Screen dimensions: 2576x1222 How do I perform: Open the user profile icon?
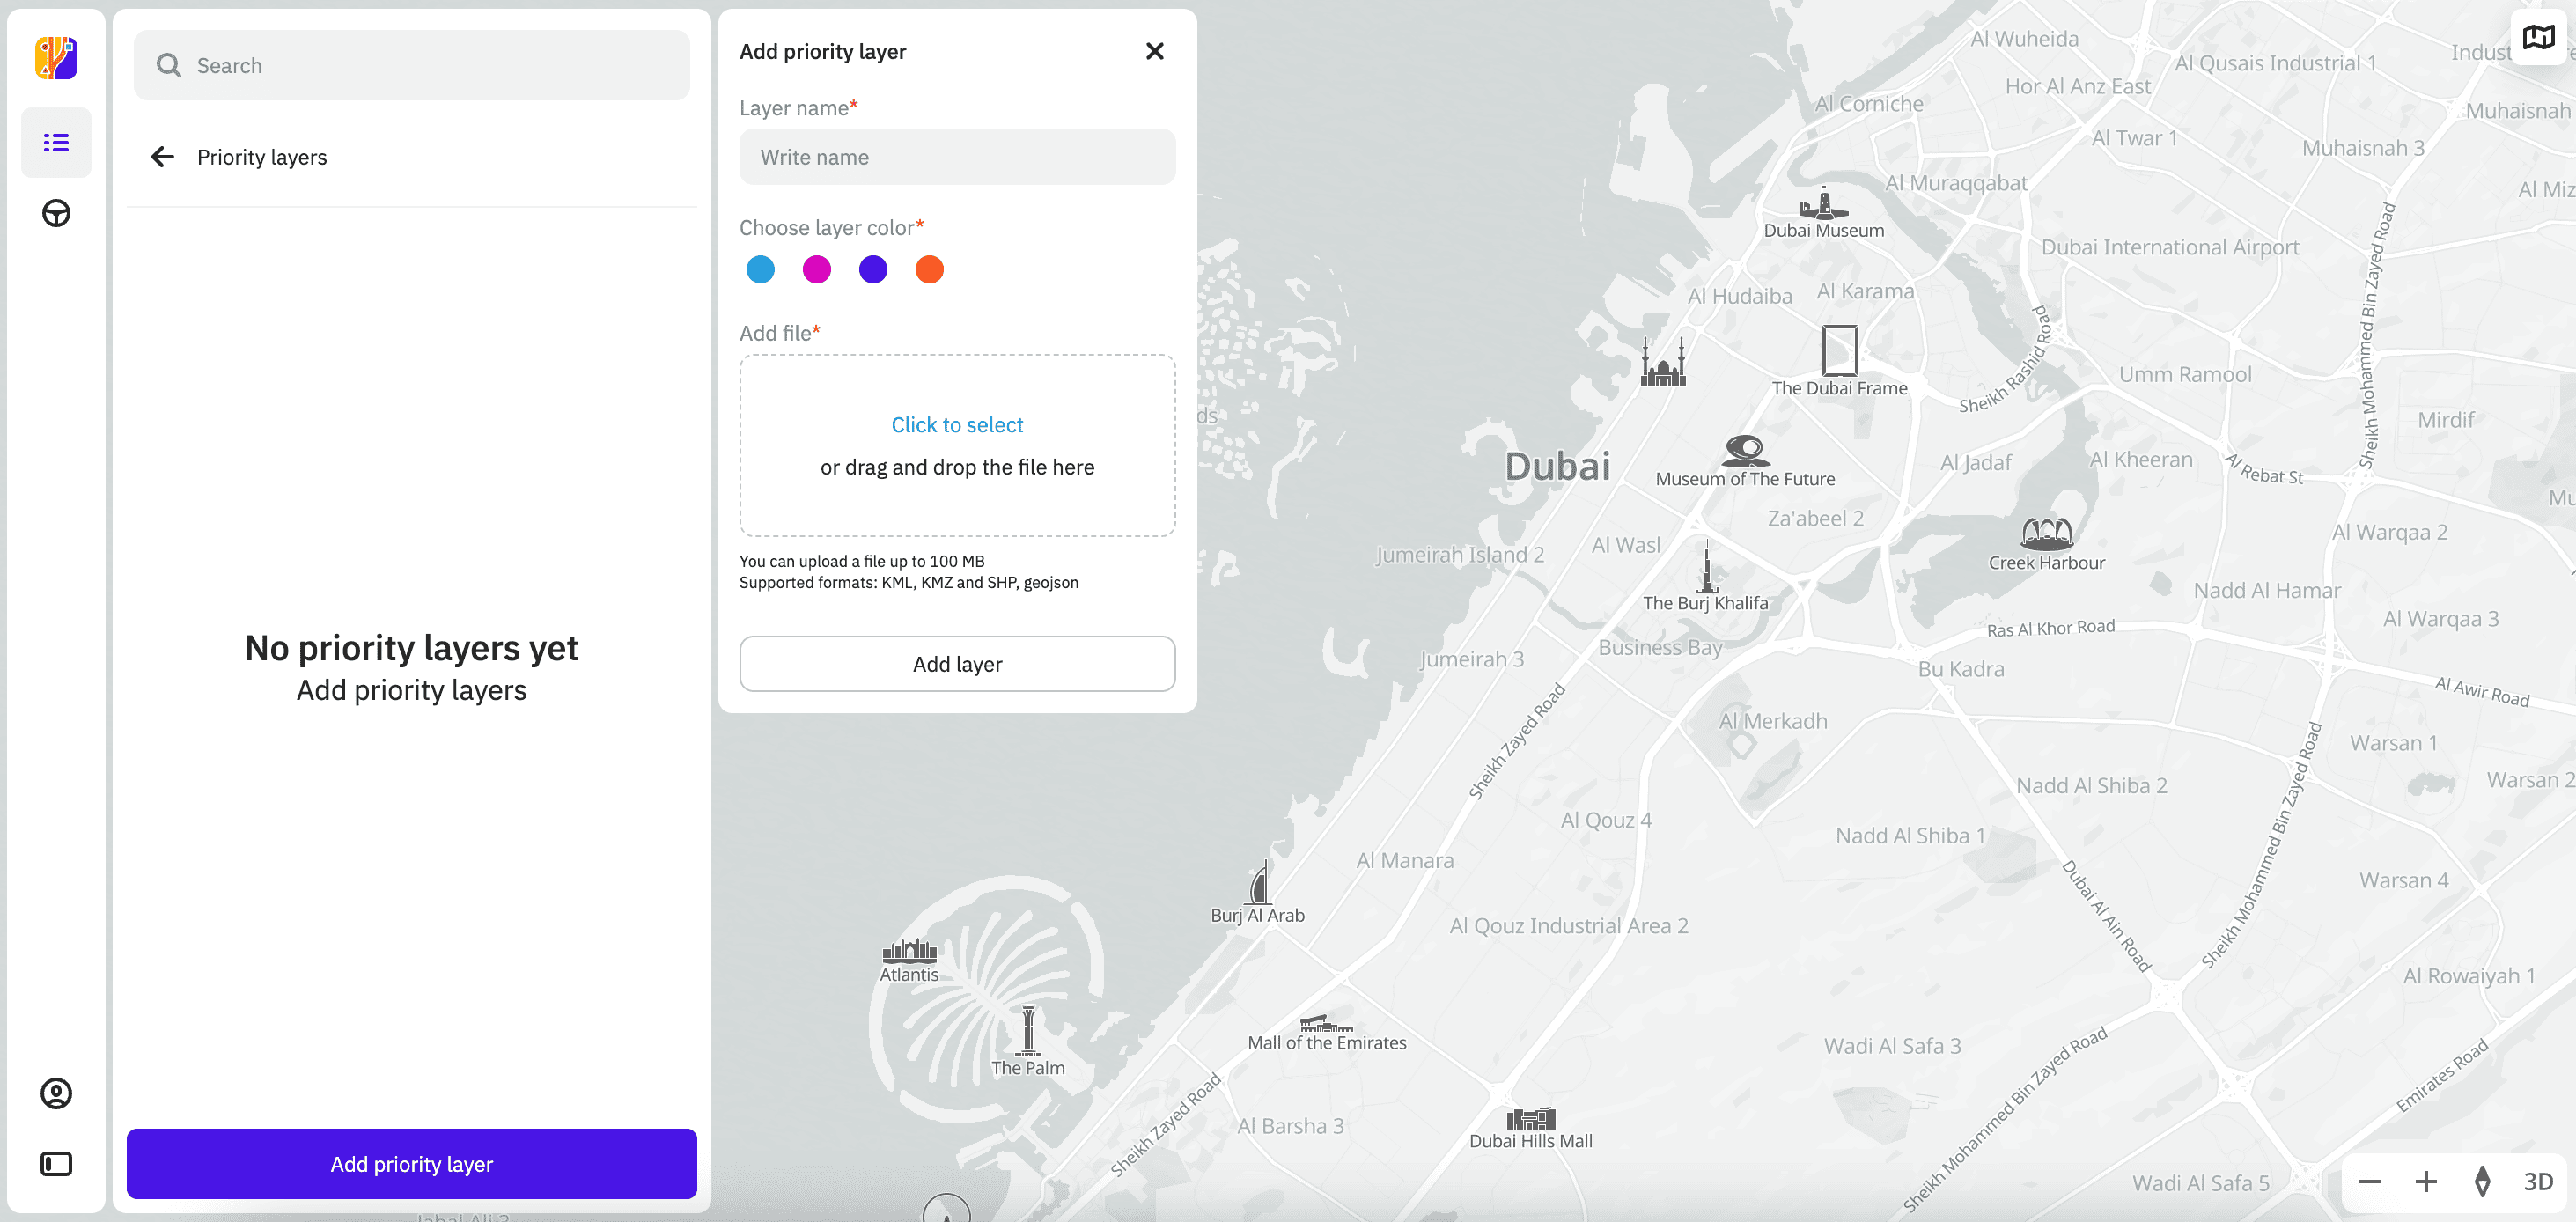pyautogui.click(x=56, y=1093)
